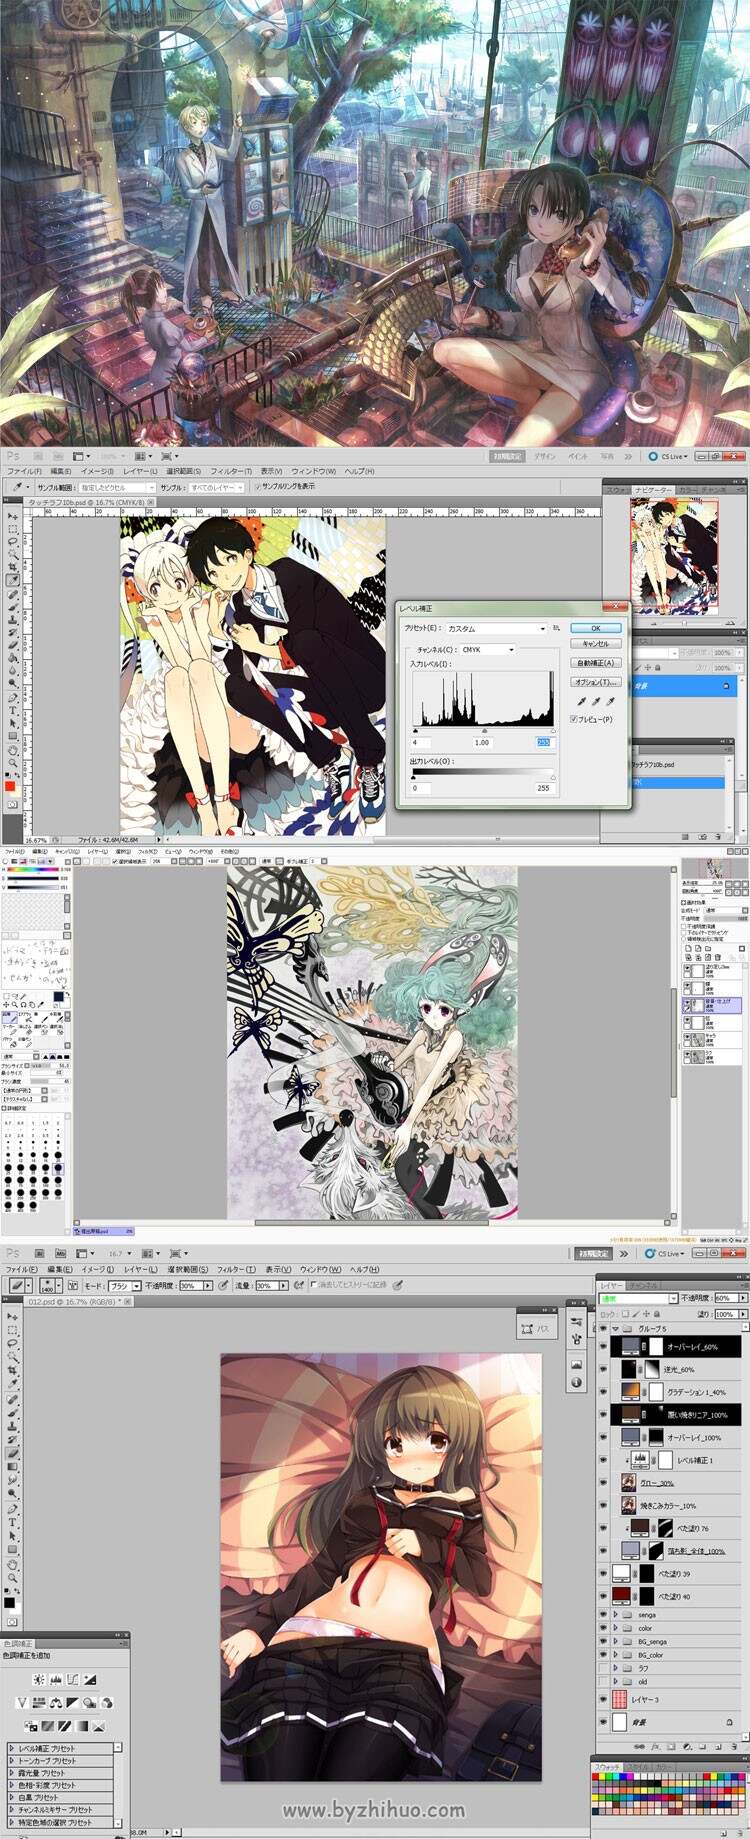Hide the BG_color group layer
750x1839 pixels.
[x=603, y=1655]
